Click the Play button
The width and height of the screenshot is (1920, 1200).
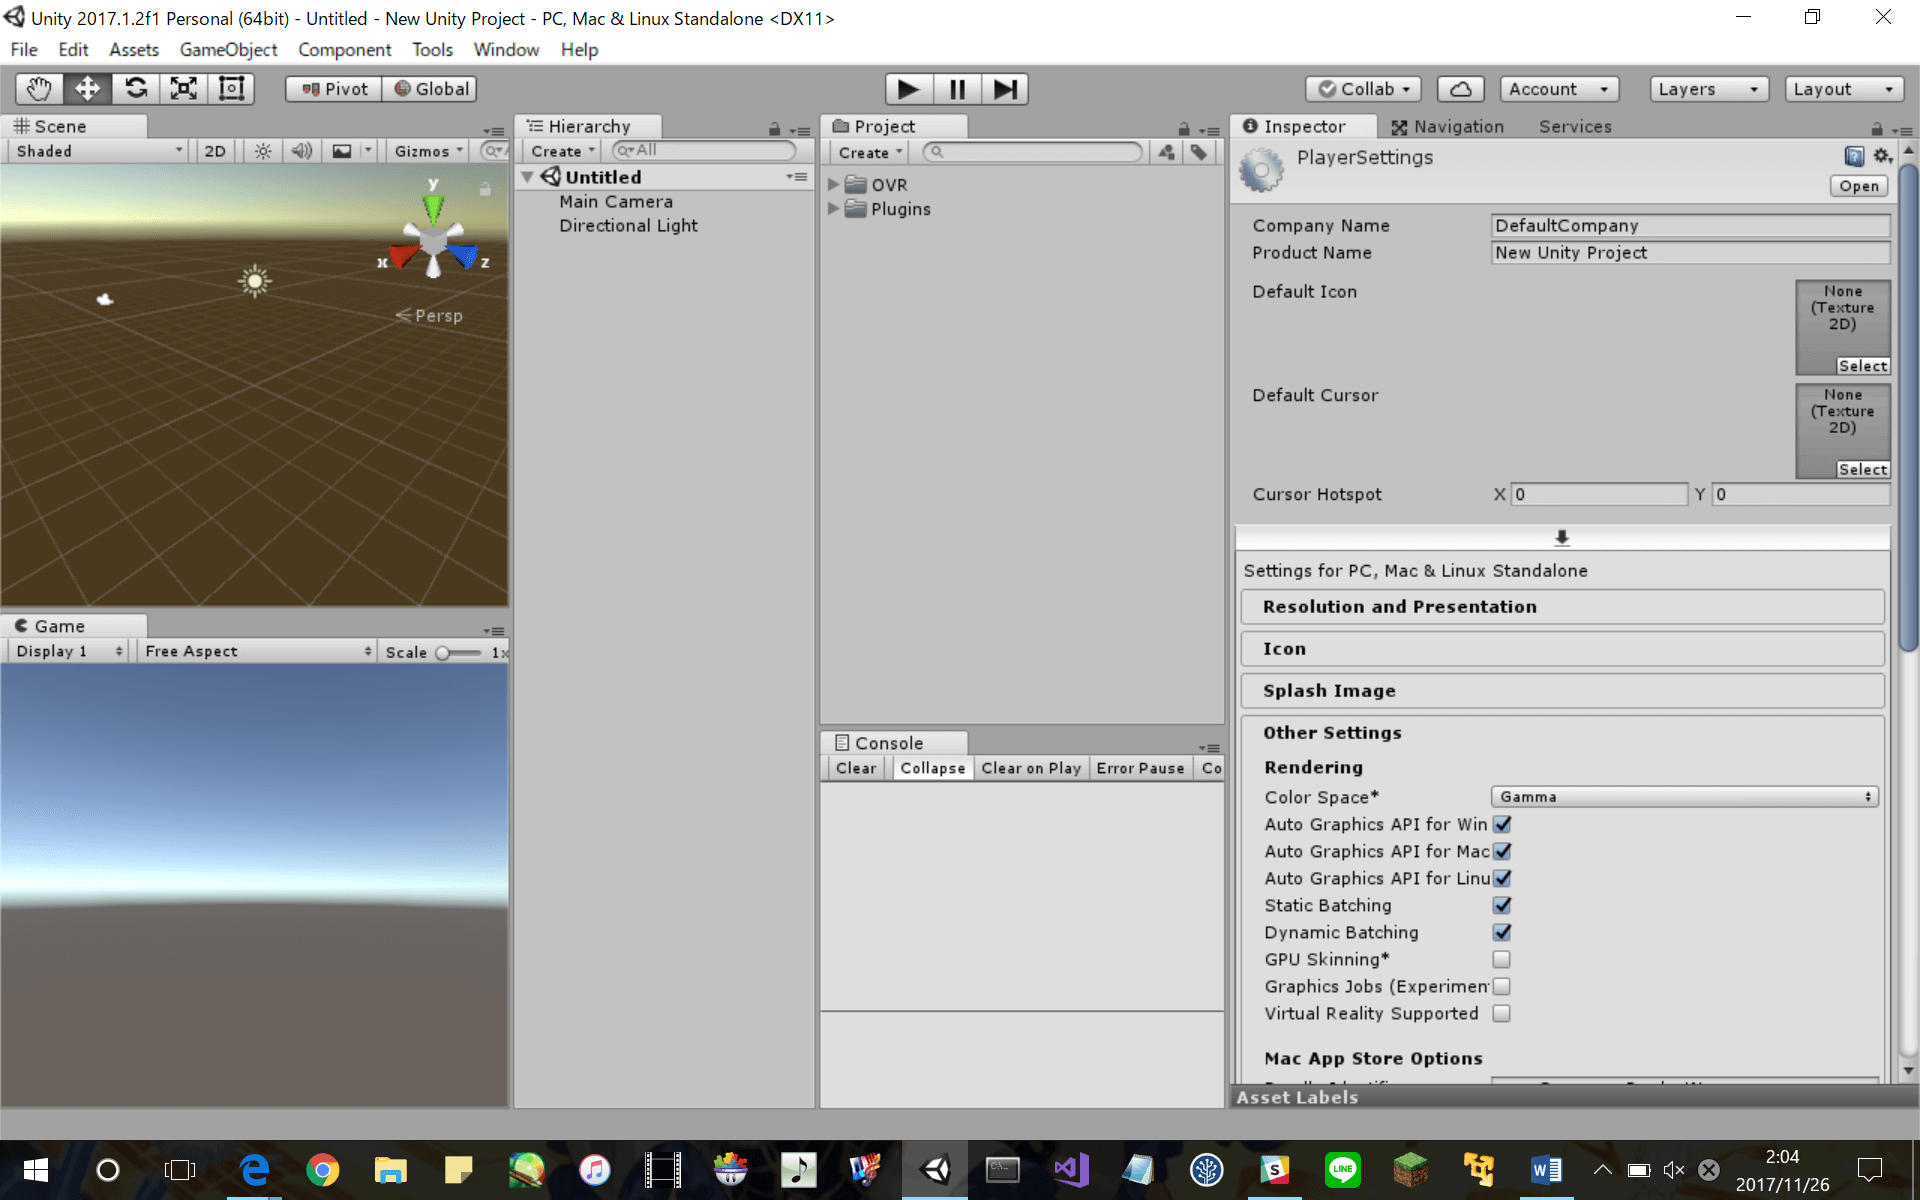(909, 89)
